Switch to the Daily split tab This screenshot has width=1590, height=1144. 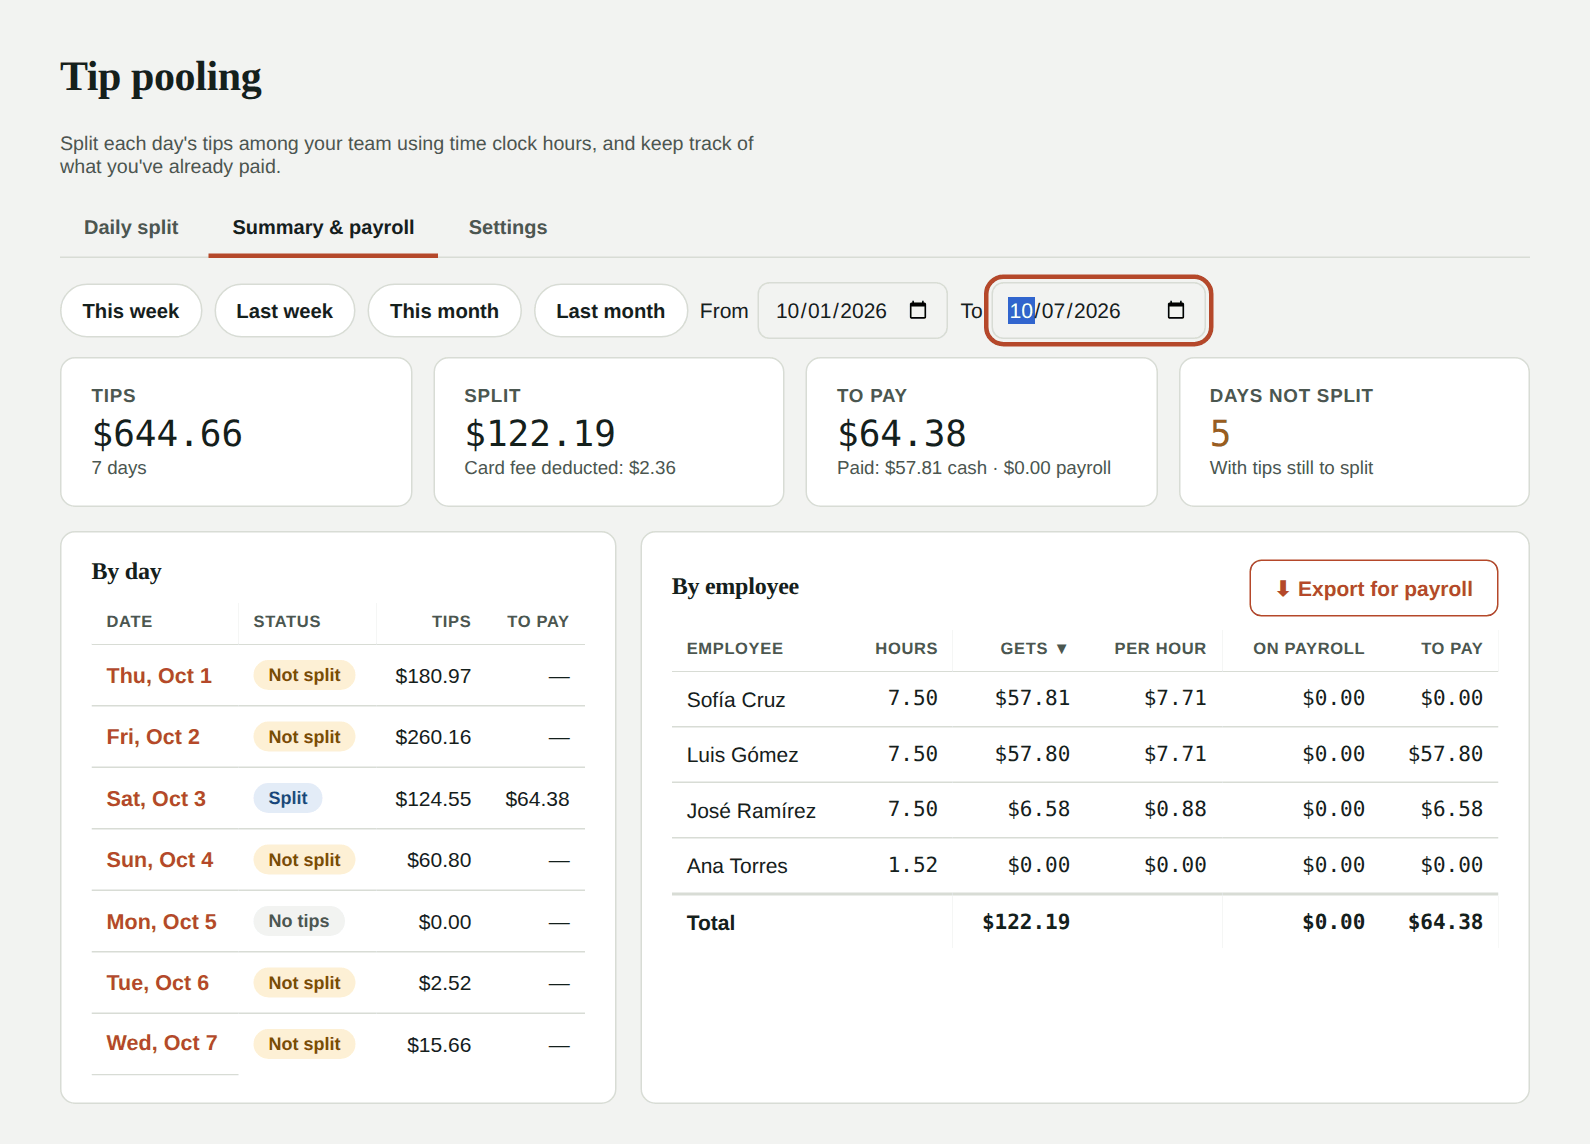coord(131,227)
